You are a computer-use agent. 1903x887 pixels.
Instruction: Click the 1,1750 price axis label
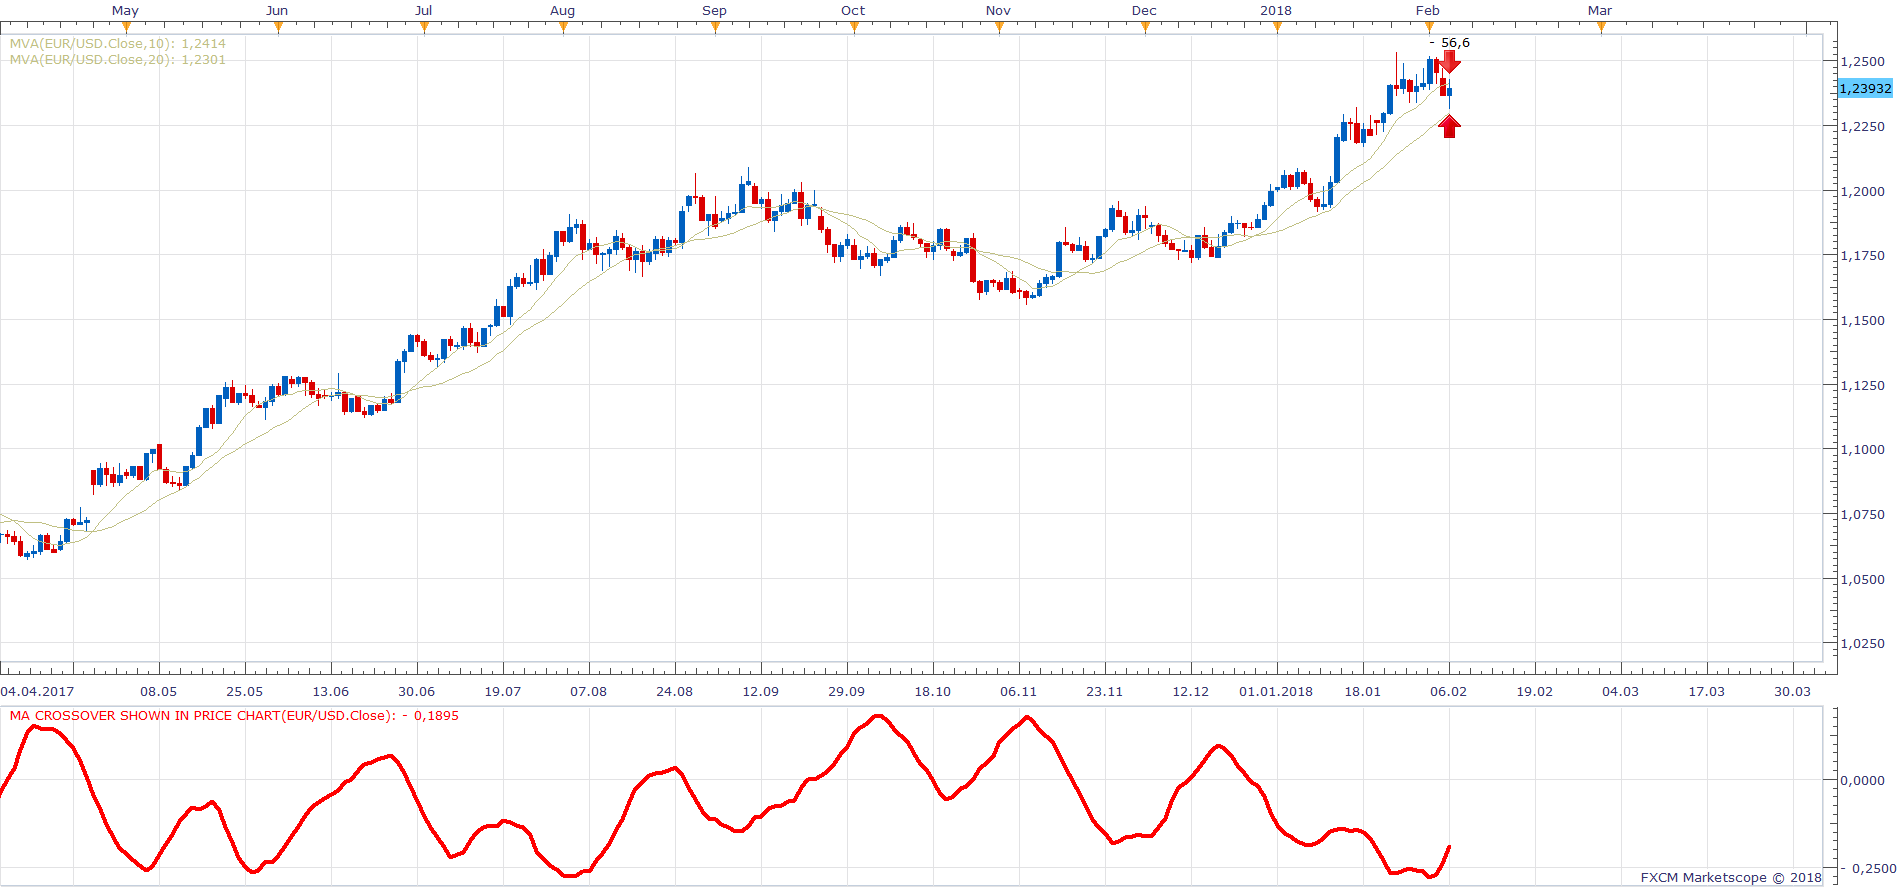[x=1863, y=256]
